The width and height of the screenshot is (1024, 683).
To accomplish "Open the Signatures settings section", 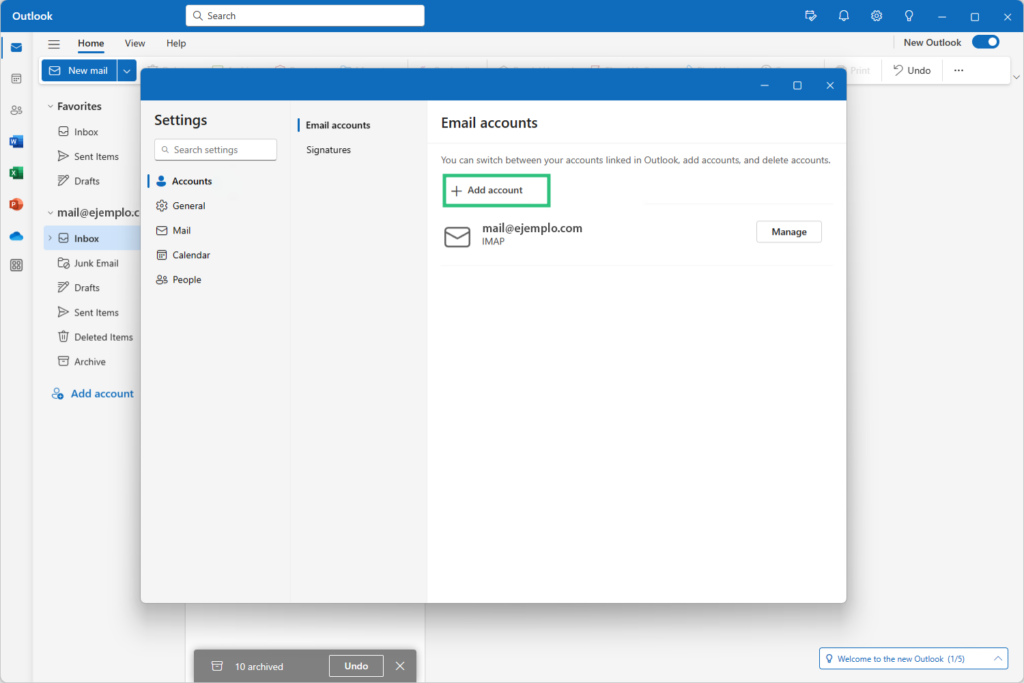I will point(328,150).
